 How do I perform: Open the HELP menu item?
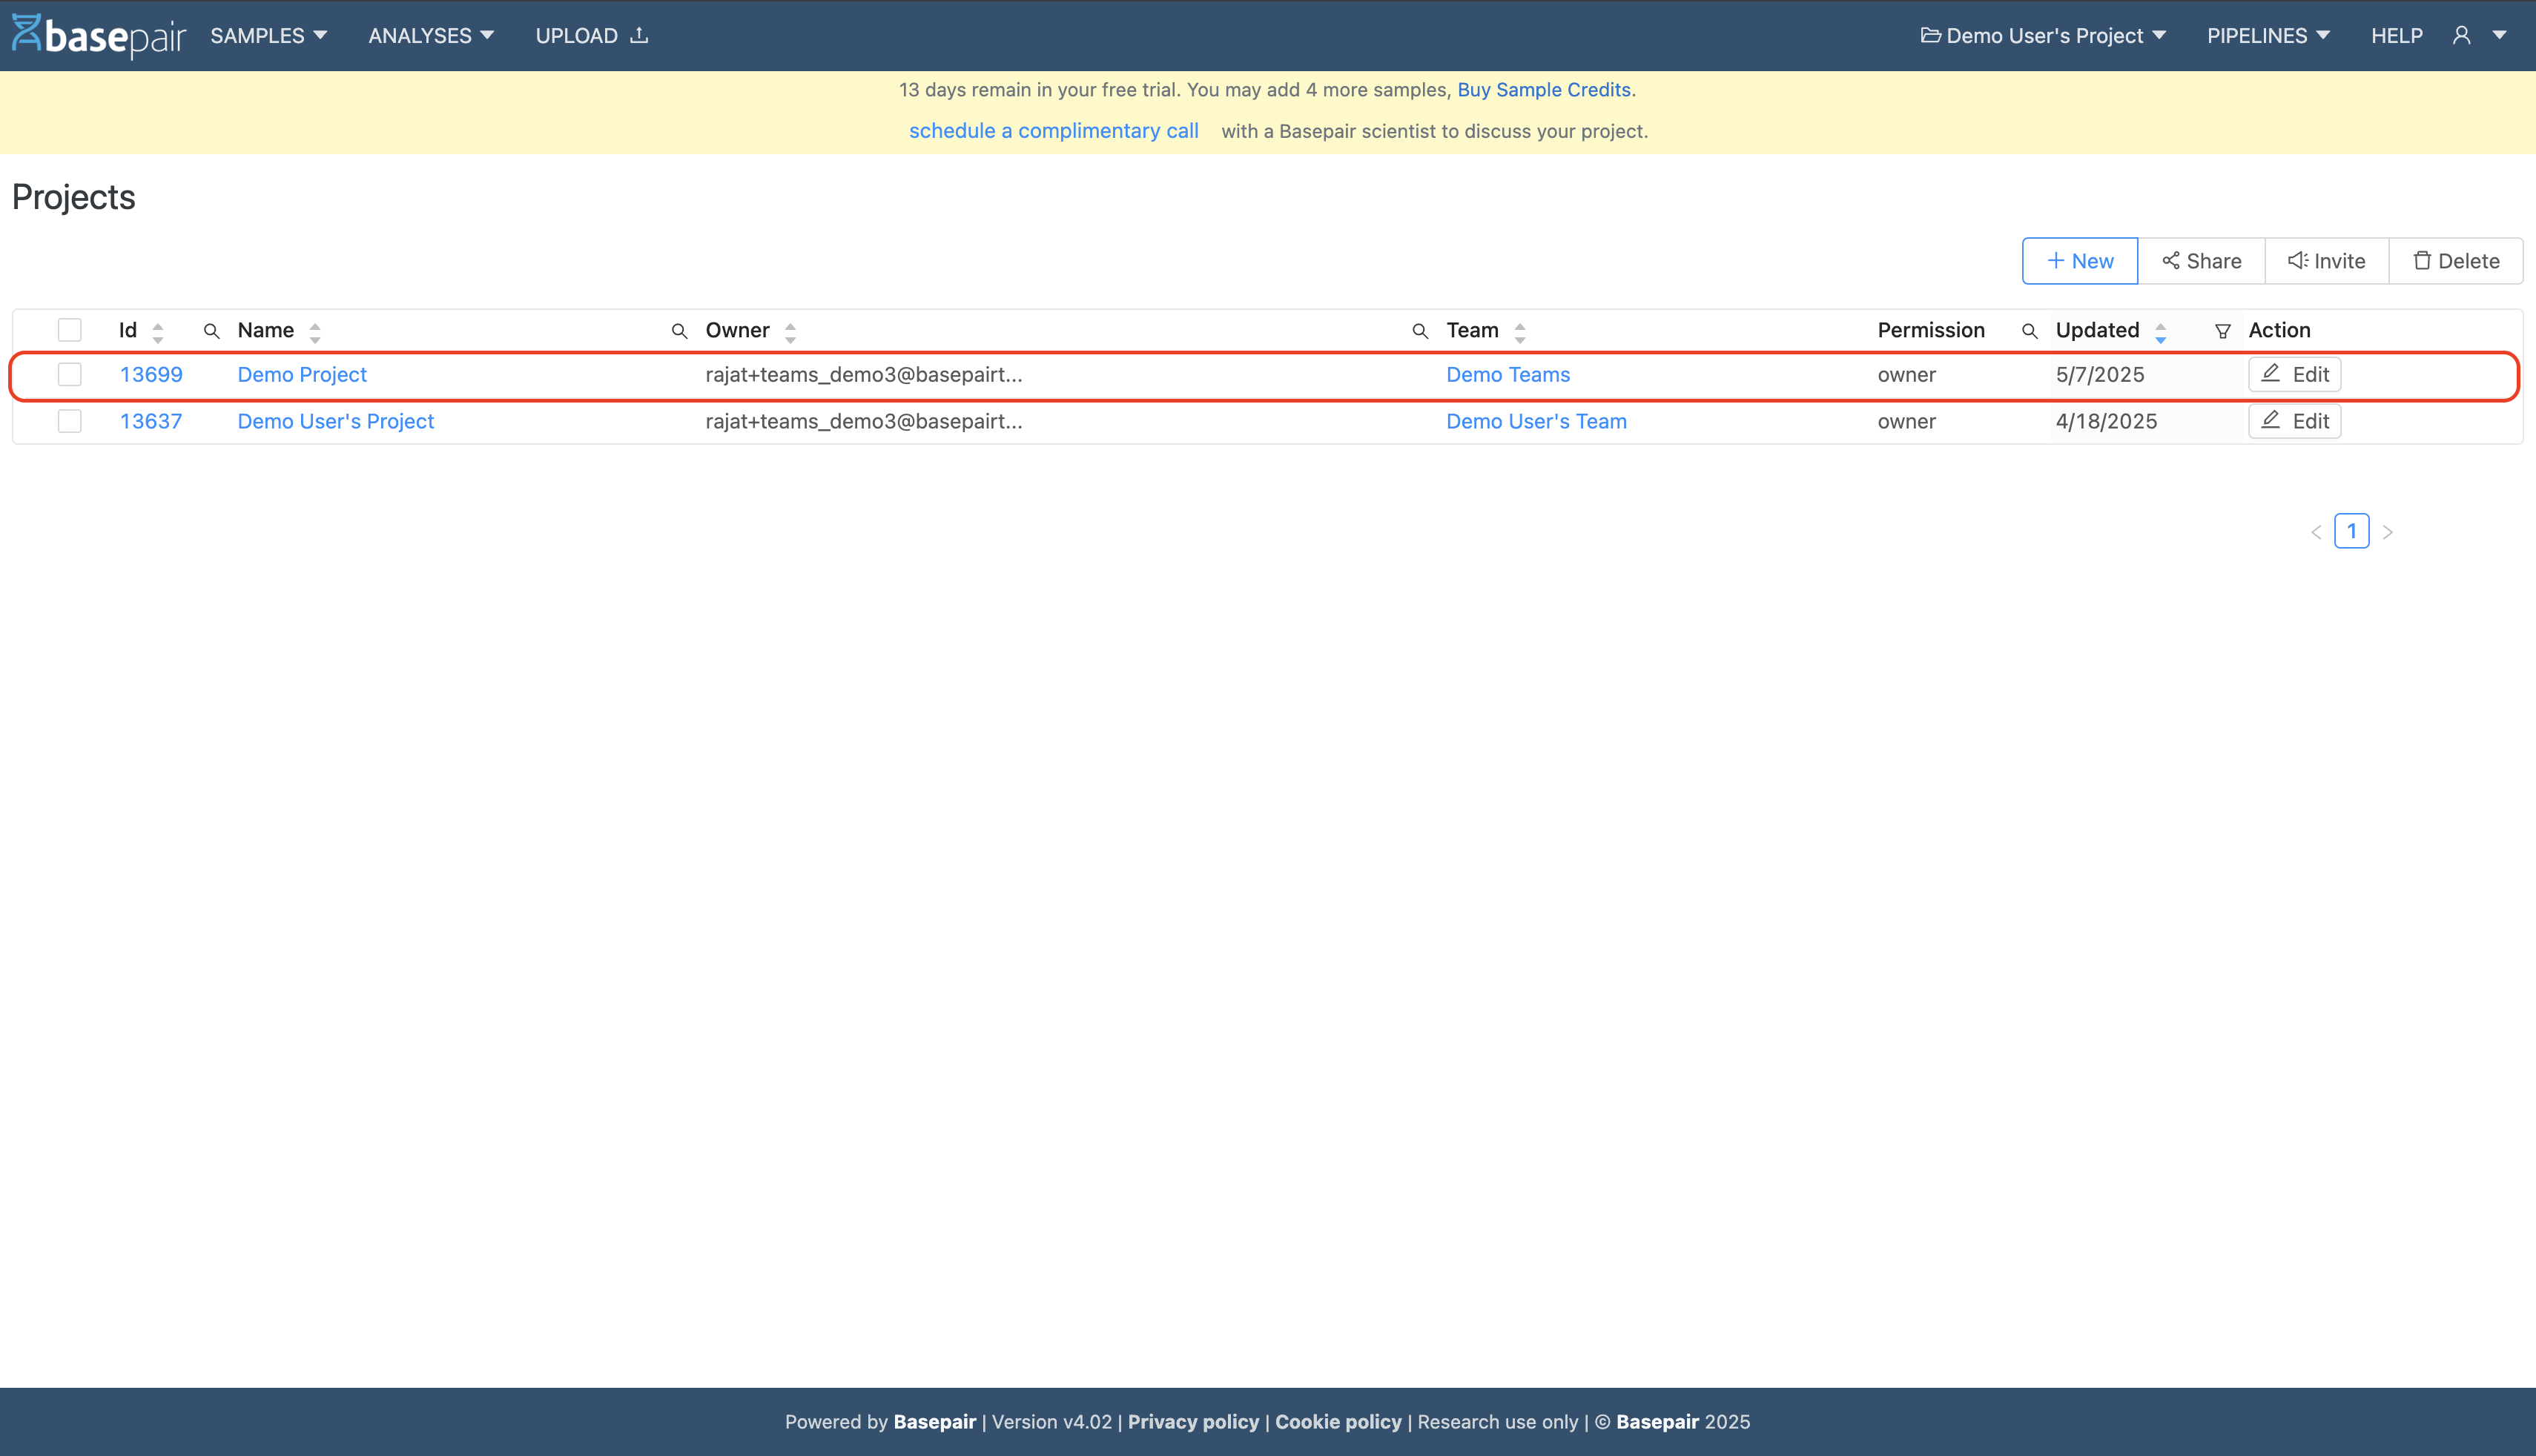coord(2396,36)
